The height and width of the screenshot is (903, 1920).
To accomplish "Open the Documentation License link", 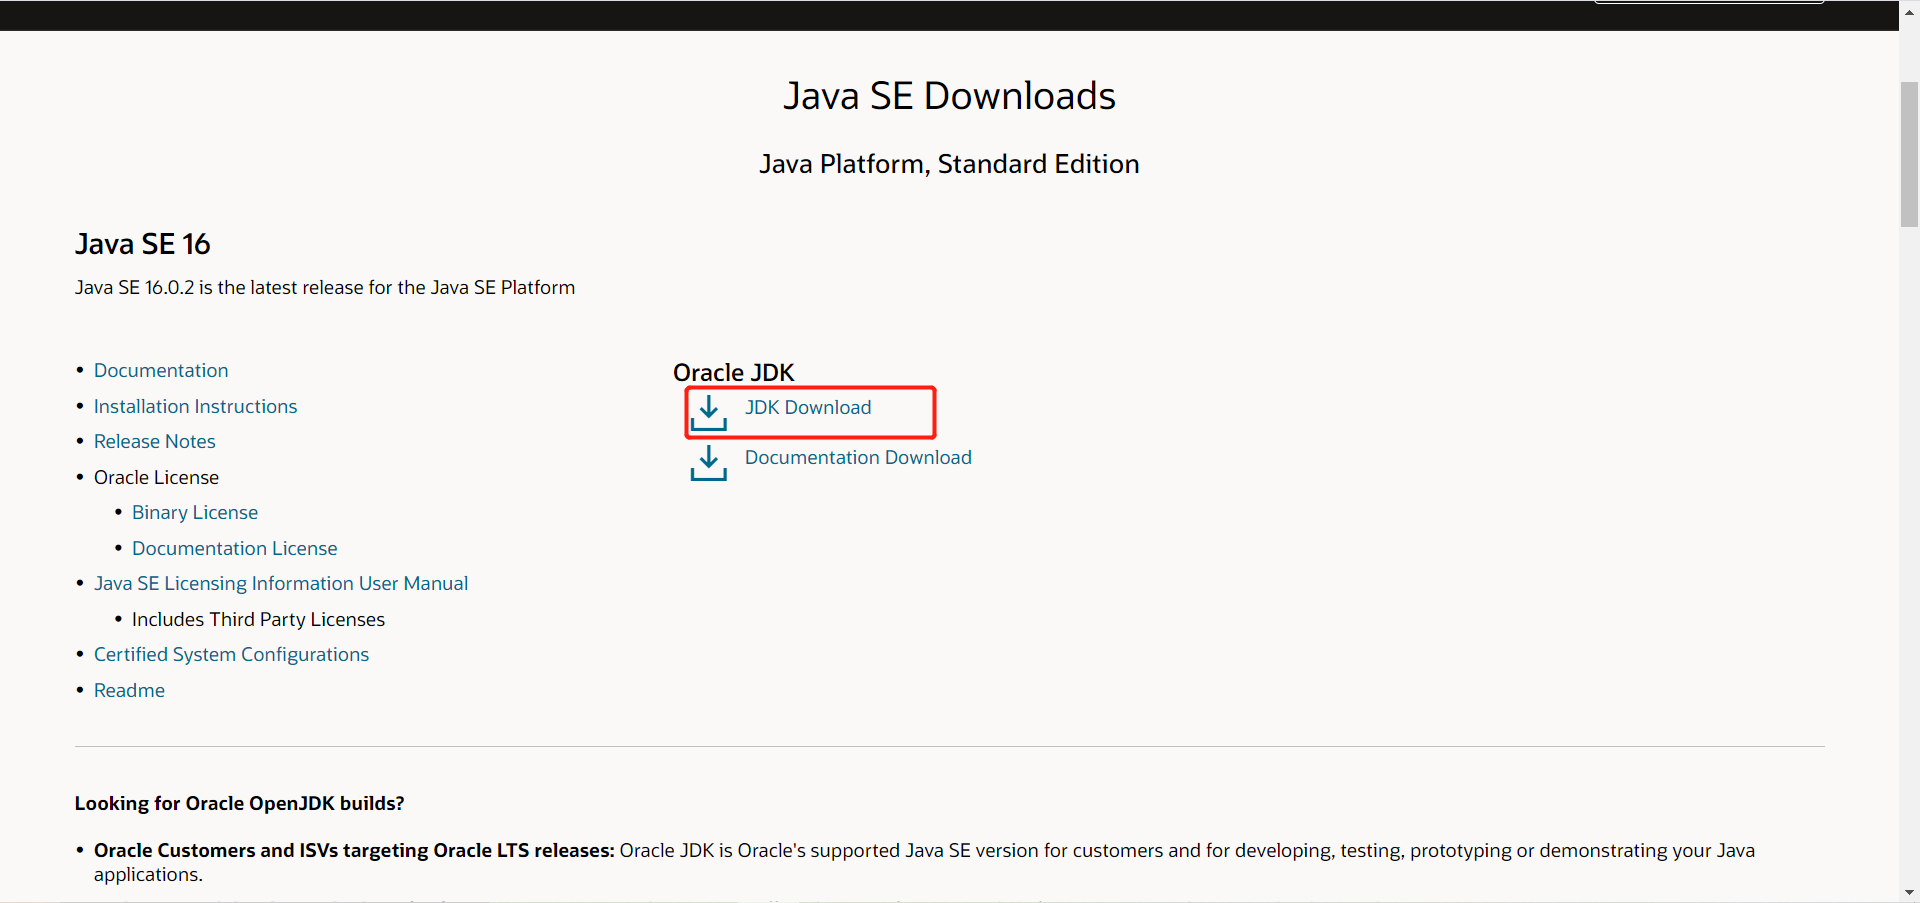I will click(235, 549).
